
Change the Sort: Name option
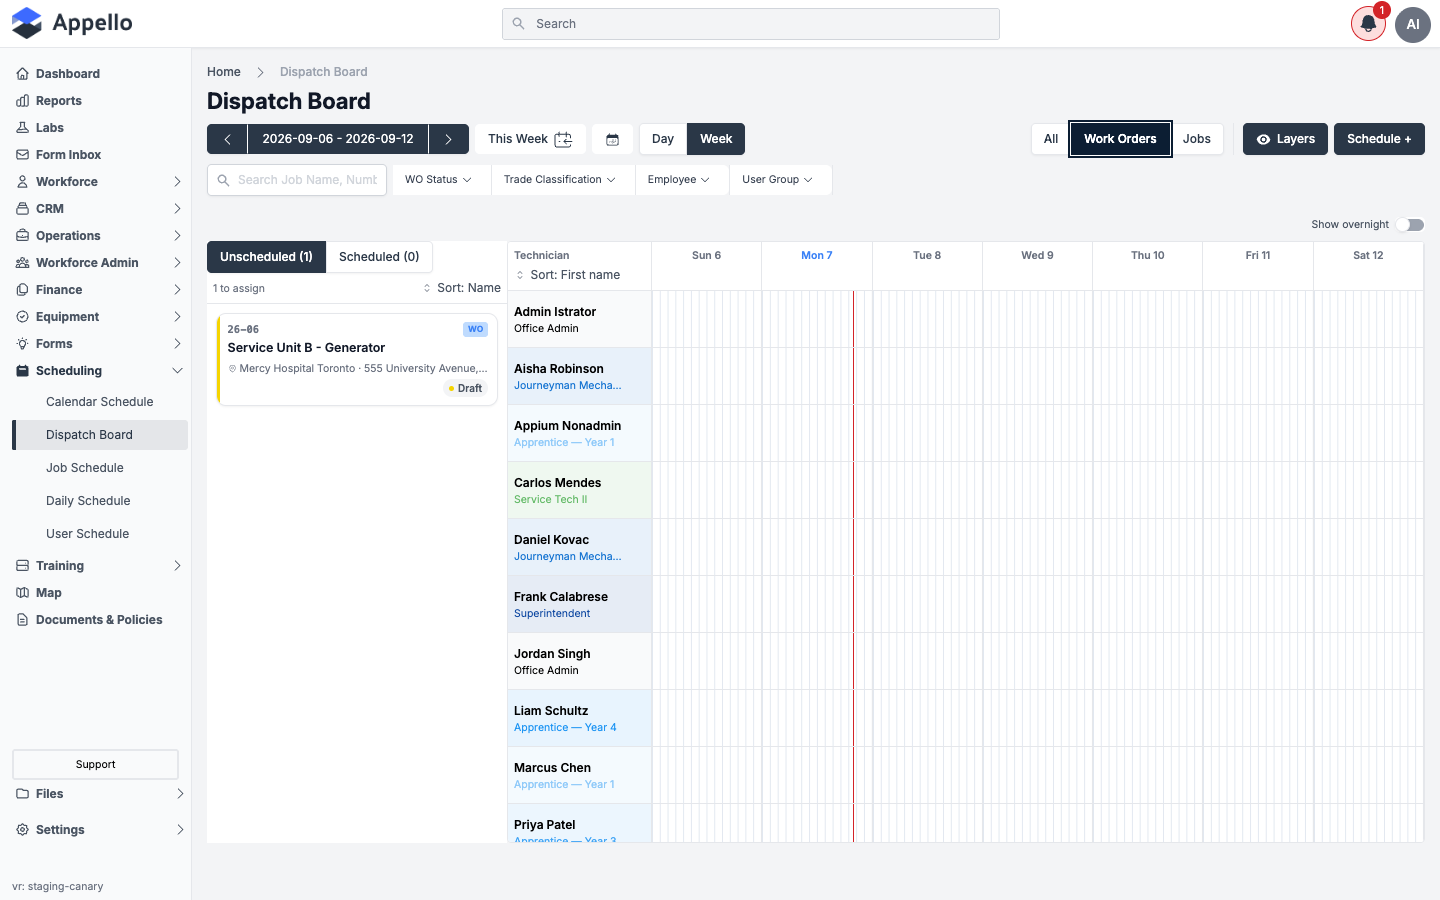click(x=462, y=288)
